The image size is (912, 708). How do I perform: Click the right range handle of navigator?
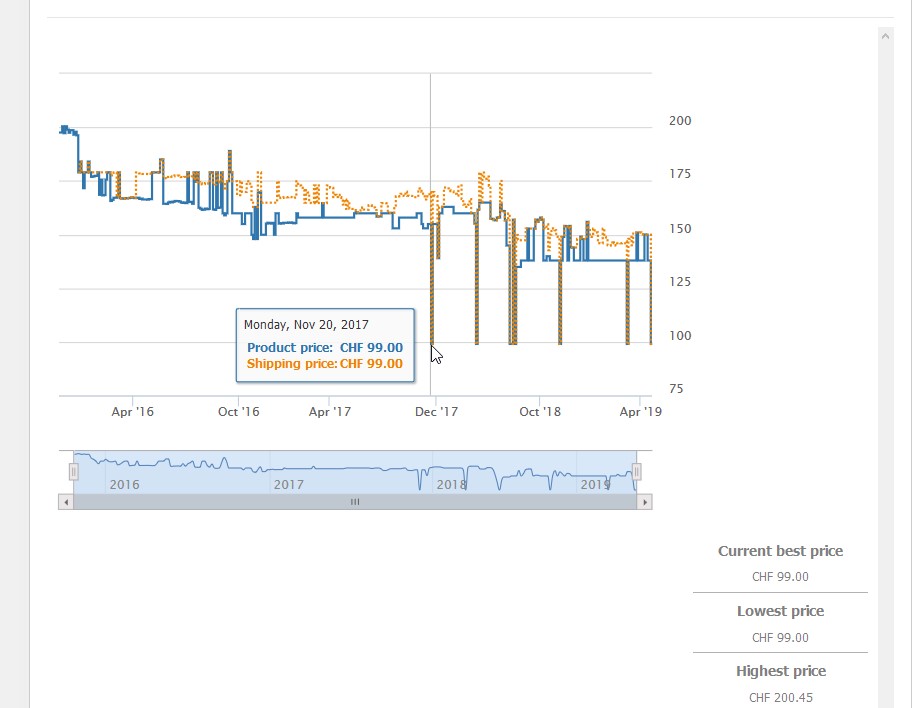point(636,472)
